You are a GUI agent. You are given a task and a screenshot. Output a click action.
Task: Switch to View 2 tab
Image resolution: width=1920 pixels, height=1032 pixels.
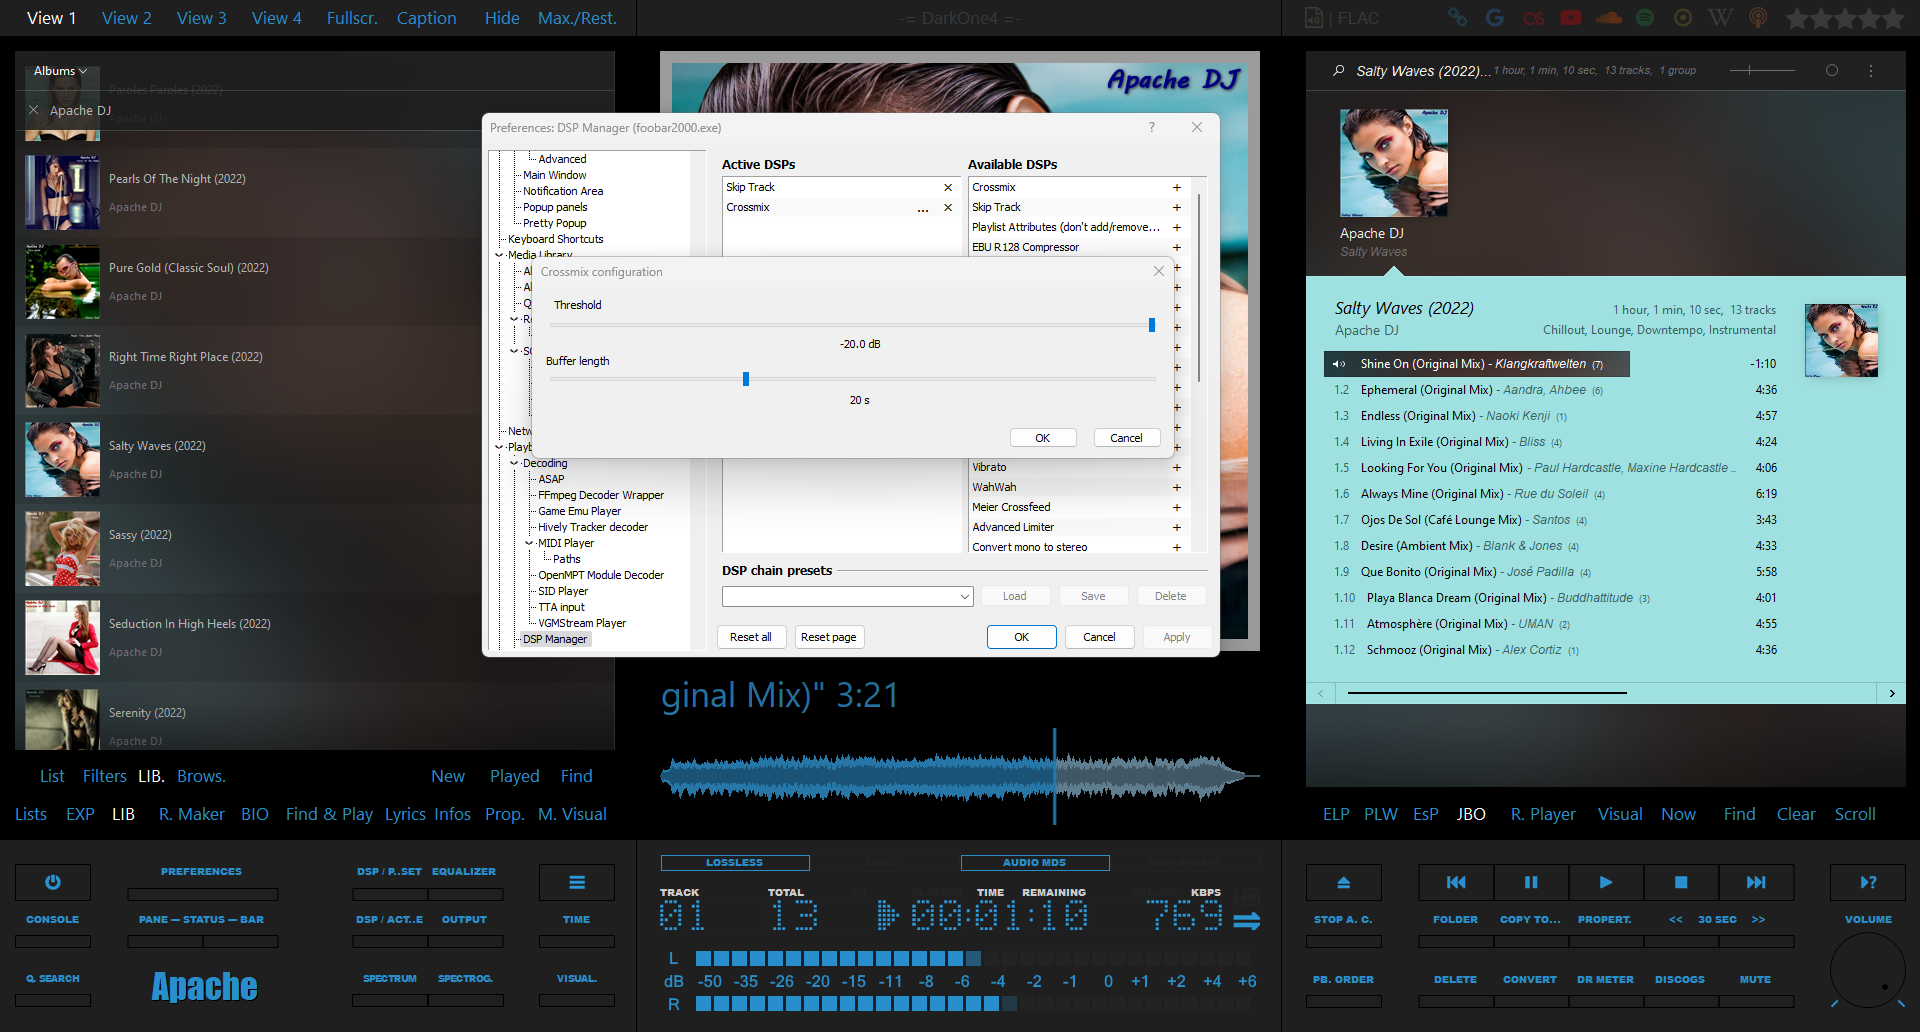pyautogui.click(x=127, y=18)
